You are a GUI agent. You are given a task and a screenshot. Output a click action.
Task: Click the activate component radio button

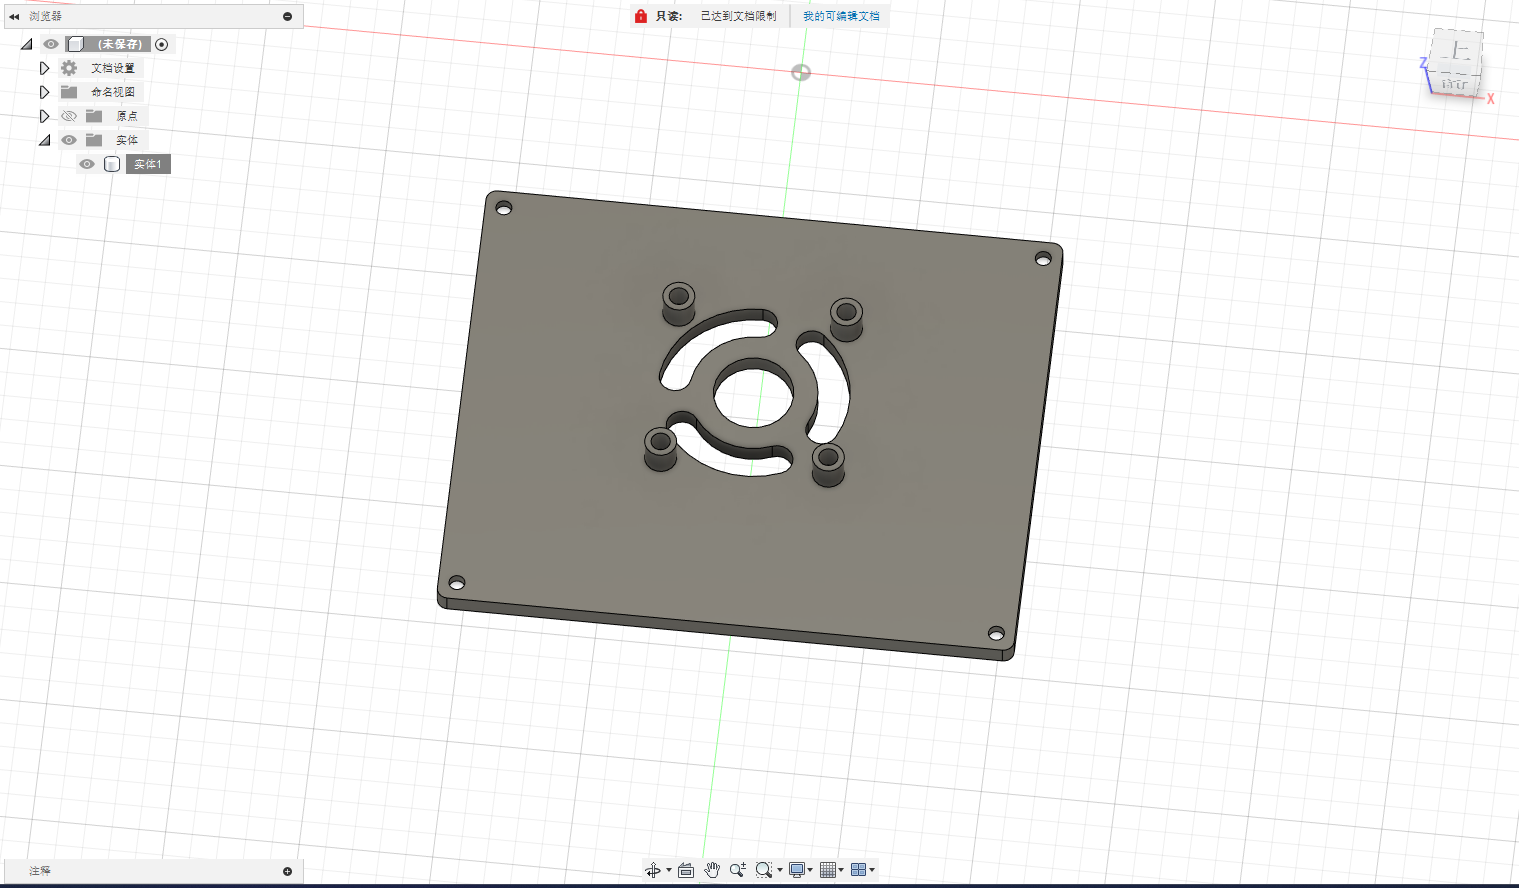(162, 44)
